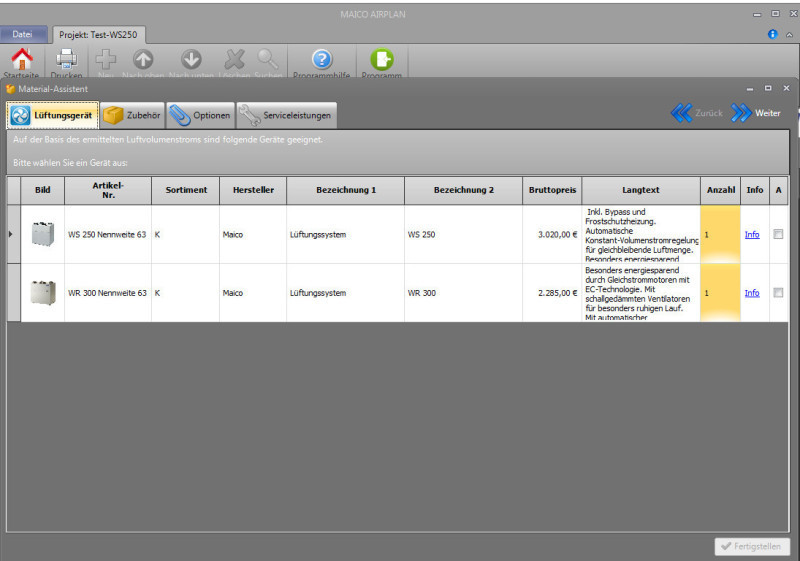Screen dimensions: 800x561
Task: Open the Serviceleistungen tab
Action: [x=287, y=115]
